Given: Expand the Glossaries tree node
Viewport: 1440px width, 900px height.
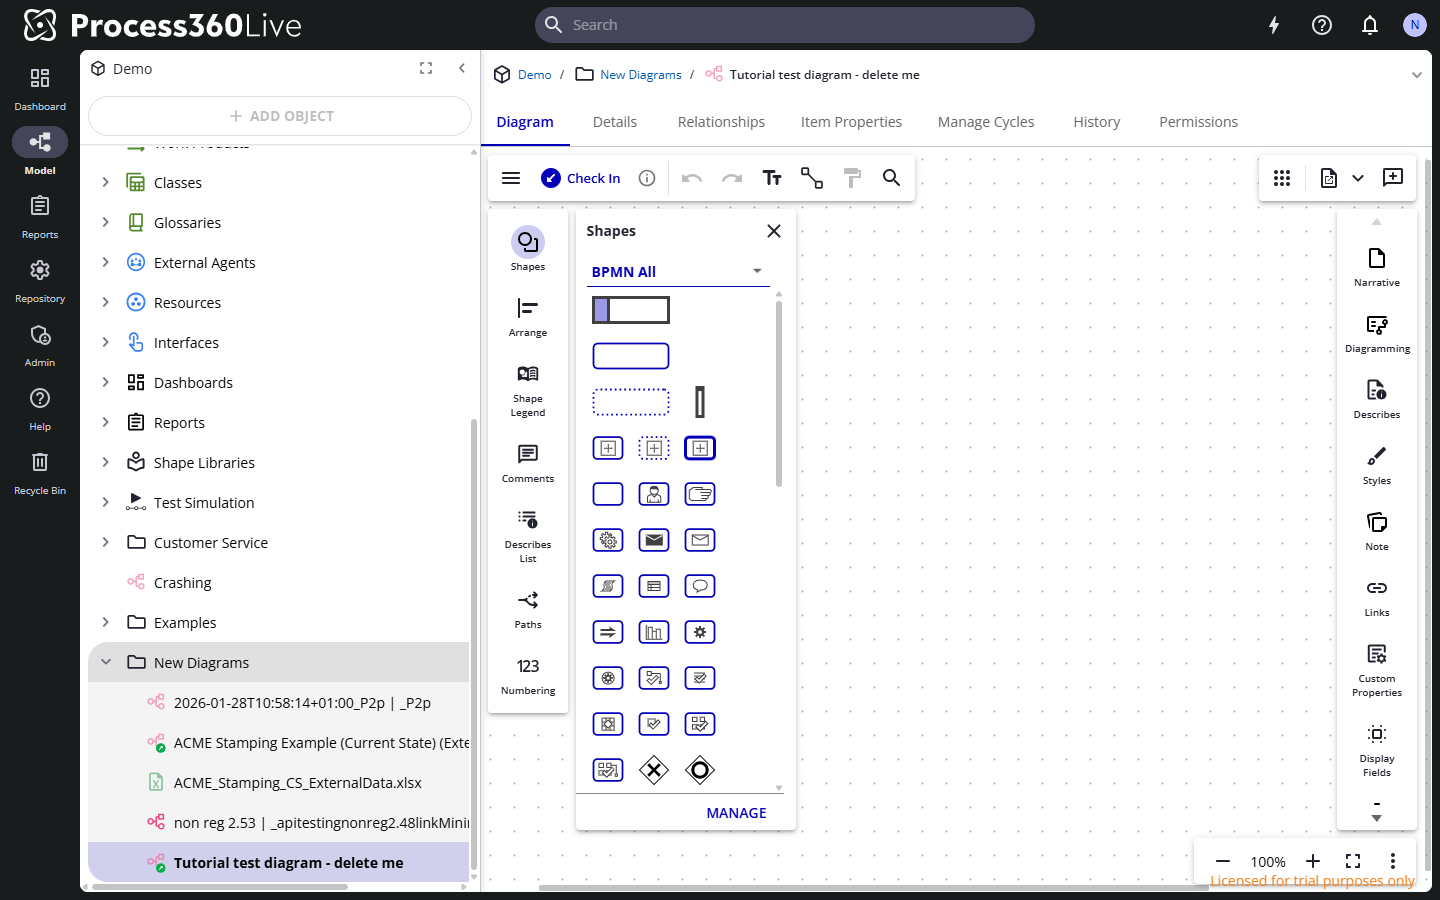Looking at the screenshot, I should pos(106,222).
